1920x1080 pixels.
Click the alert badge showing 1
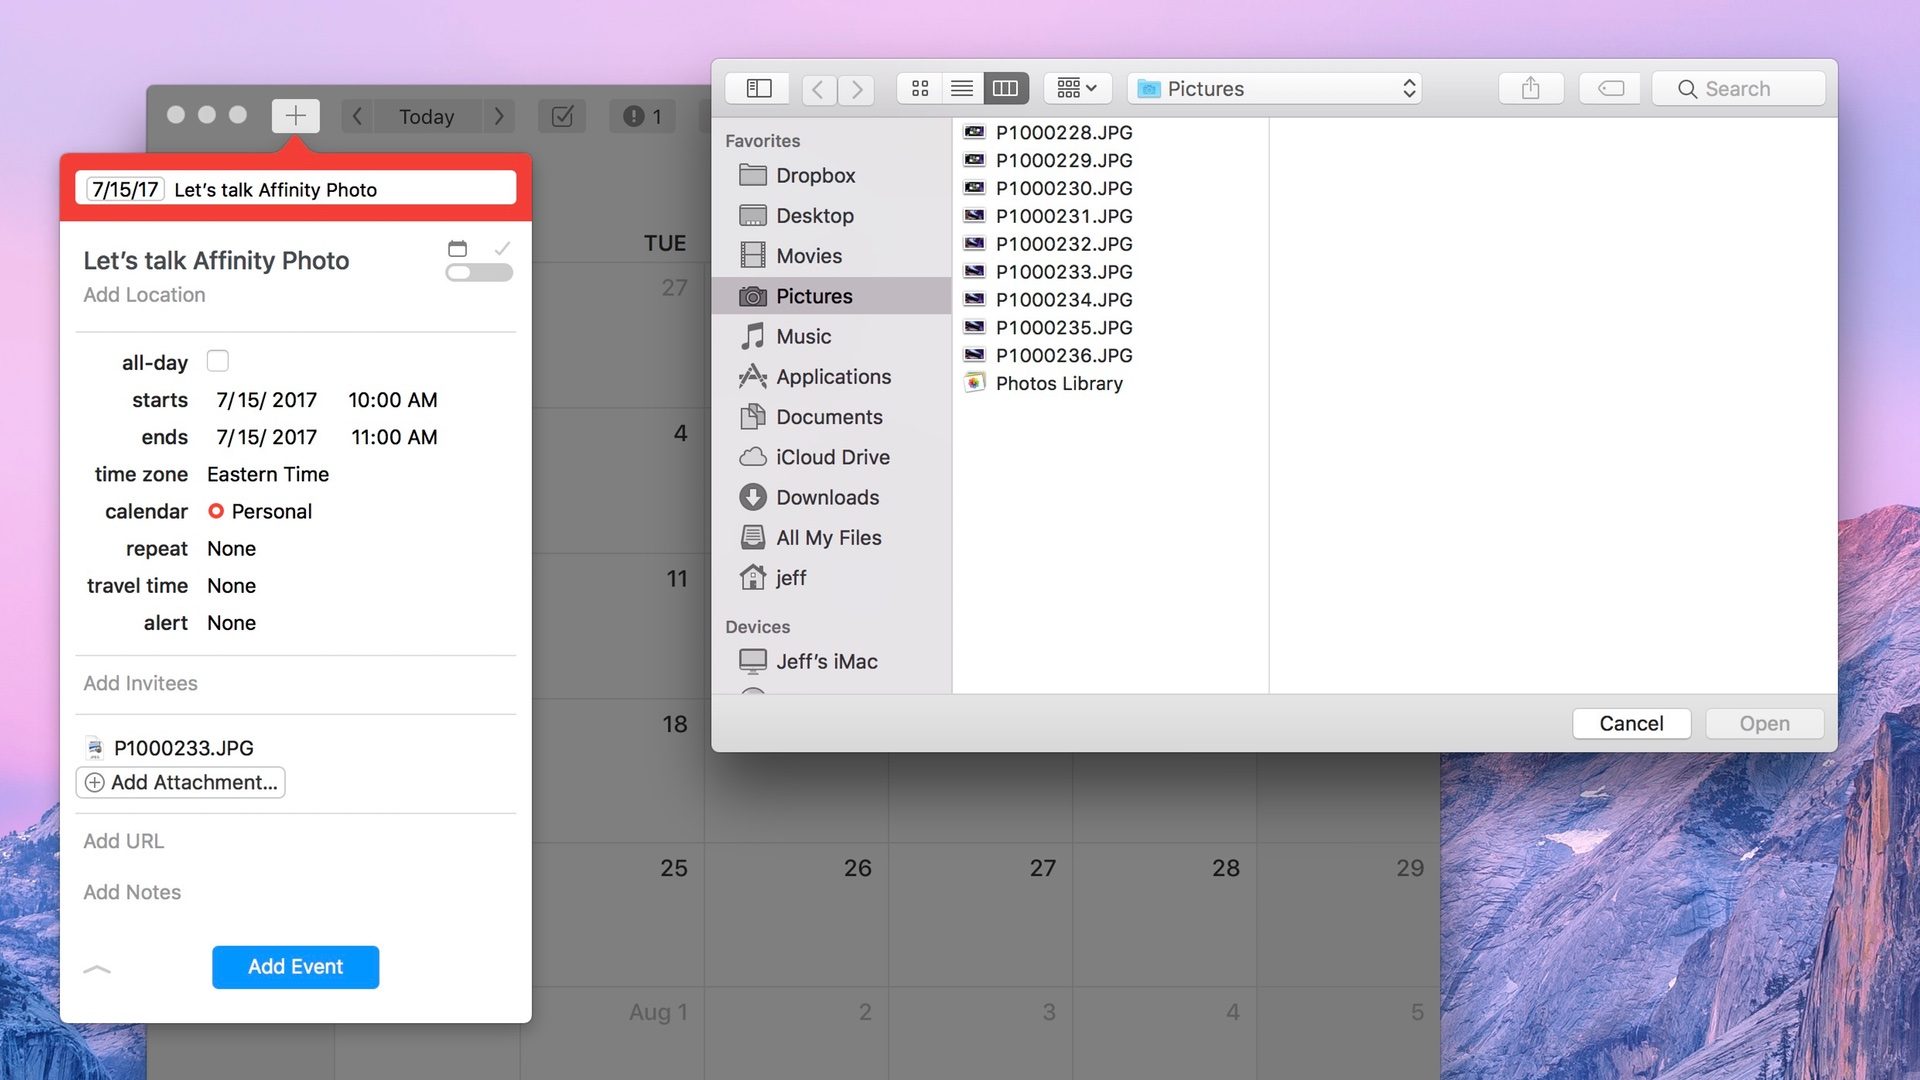(643, 116)
